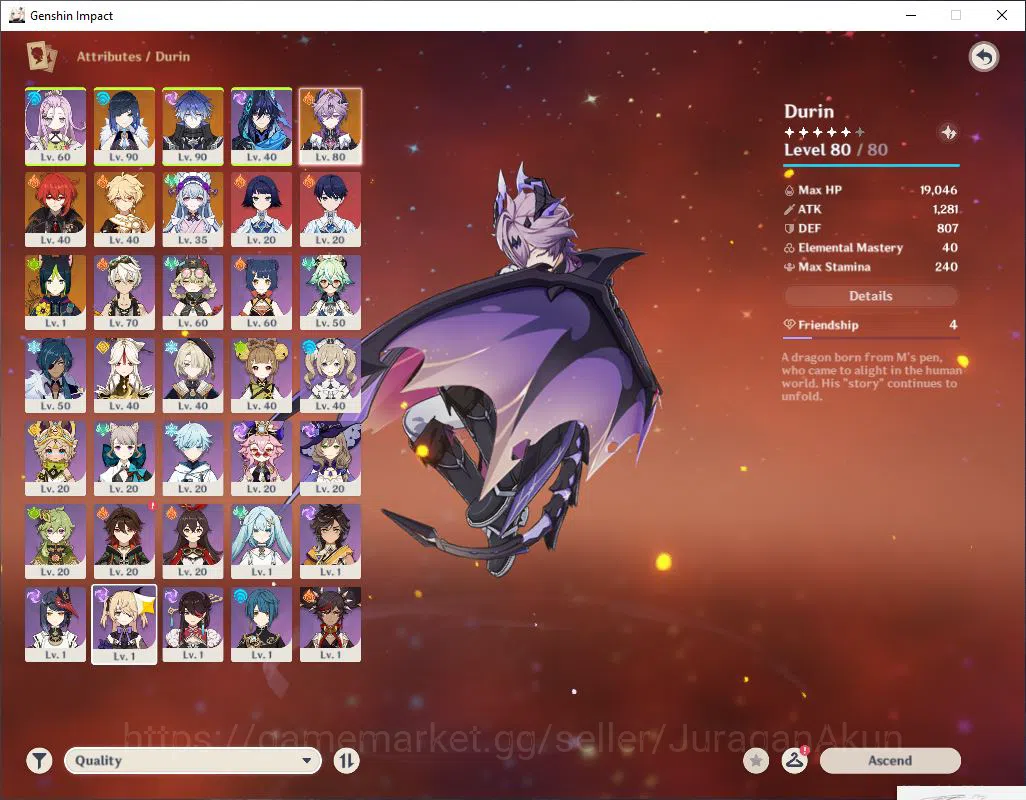Open the character archive cards icon
1026x800 pixels.
pos(41,56)
